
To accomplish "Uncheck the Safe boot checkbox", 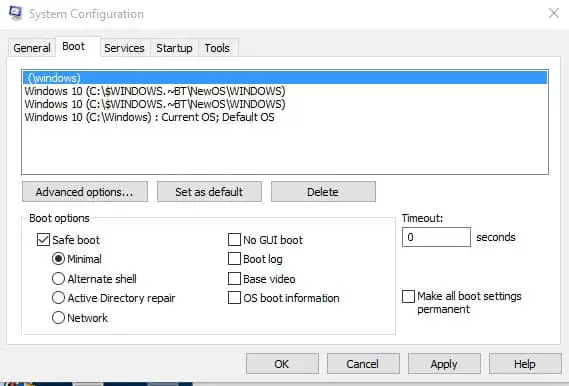I will 43,240.
